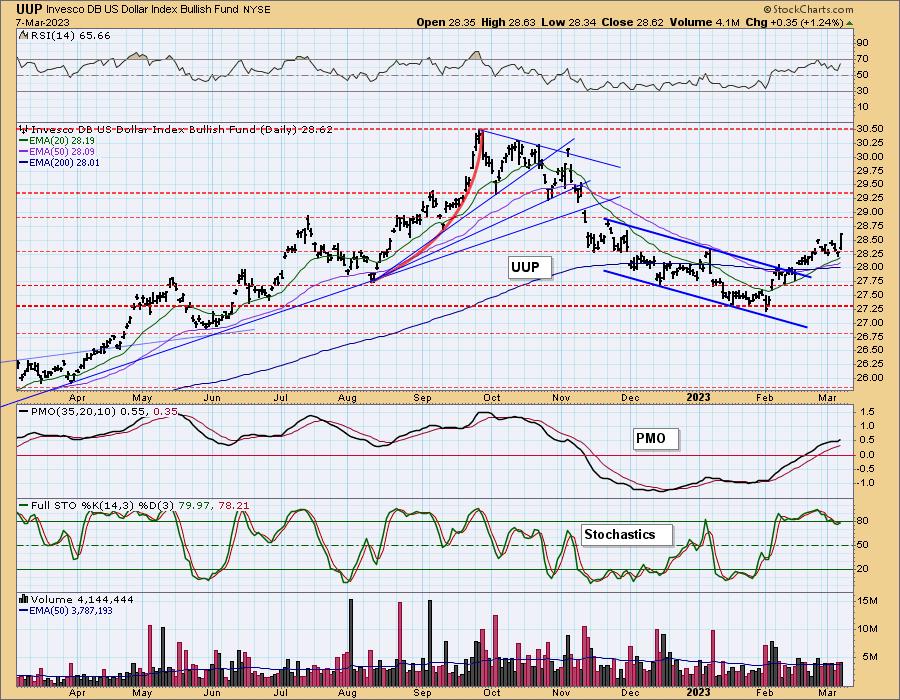Click the NYSE exchange label
The height and width of the screenshot is (700, 900).
pos(257,9)
